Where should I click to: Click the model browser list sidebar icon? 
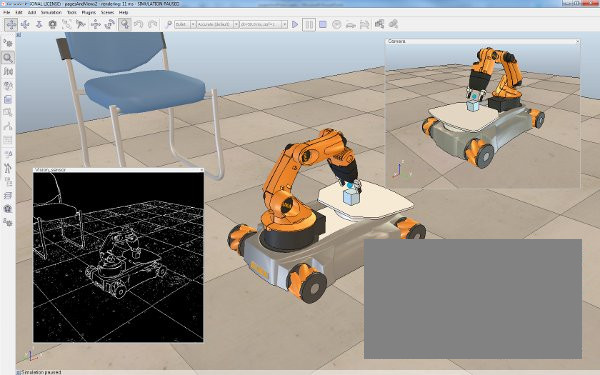coord(8,195)
